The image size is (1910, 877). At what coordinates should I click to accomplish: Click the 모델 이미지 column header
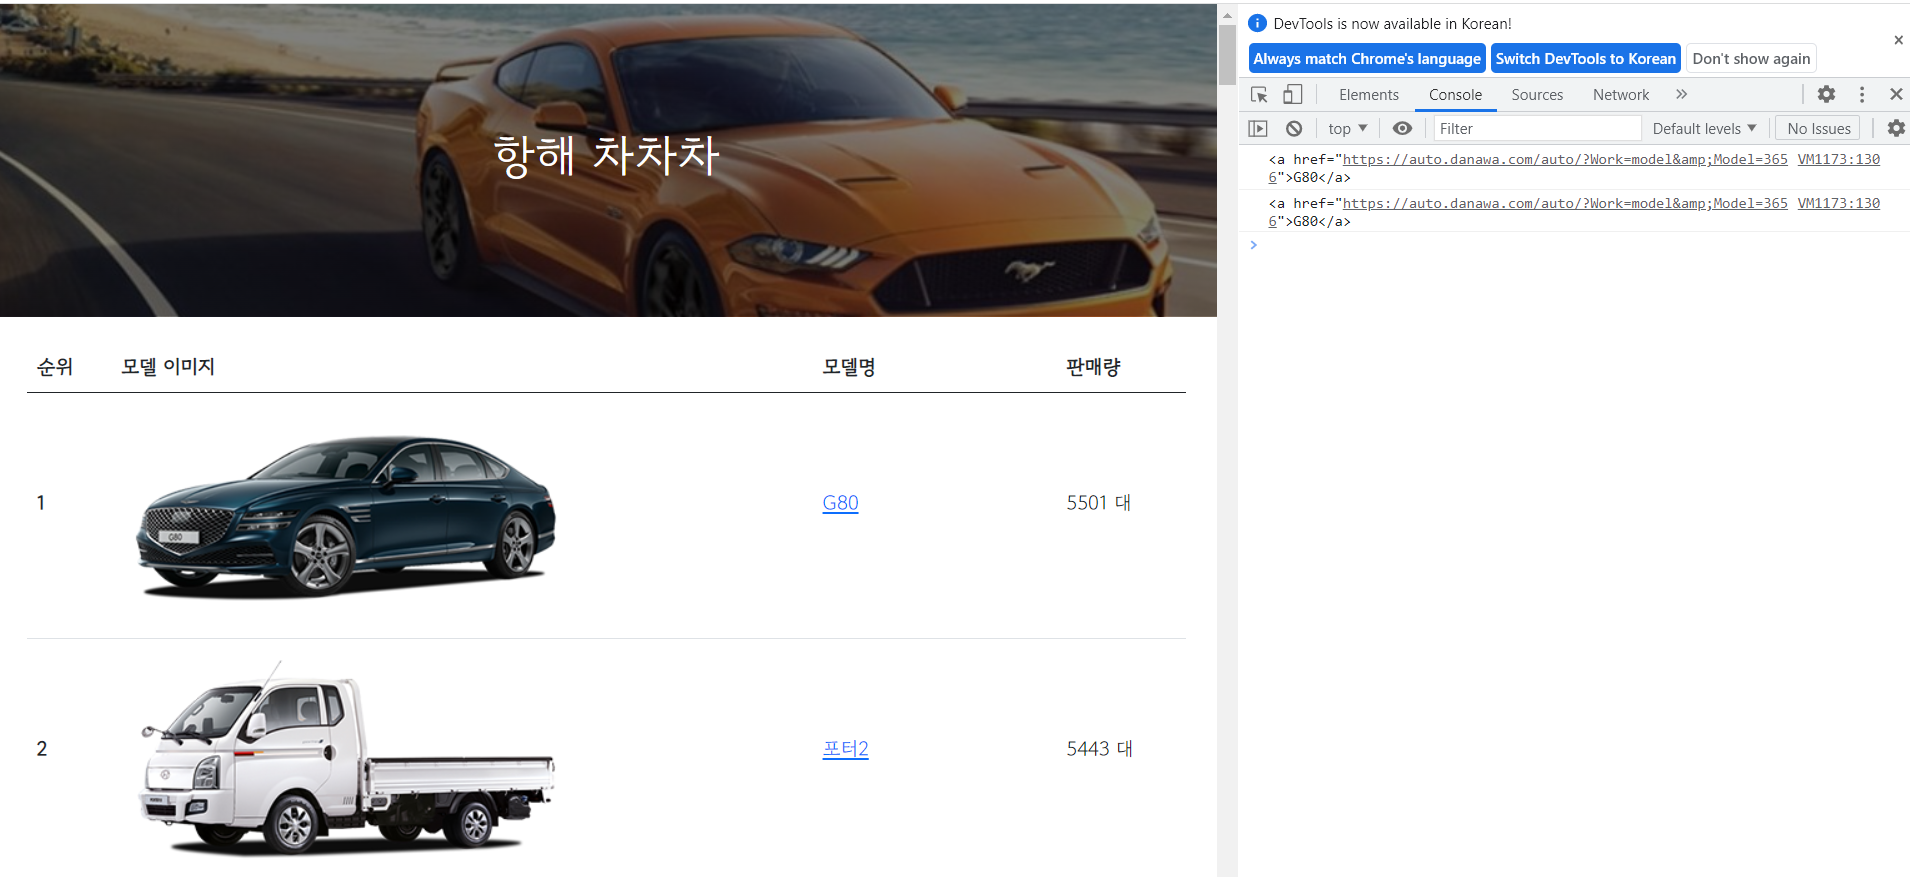(168, 366)
